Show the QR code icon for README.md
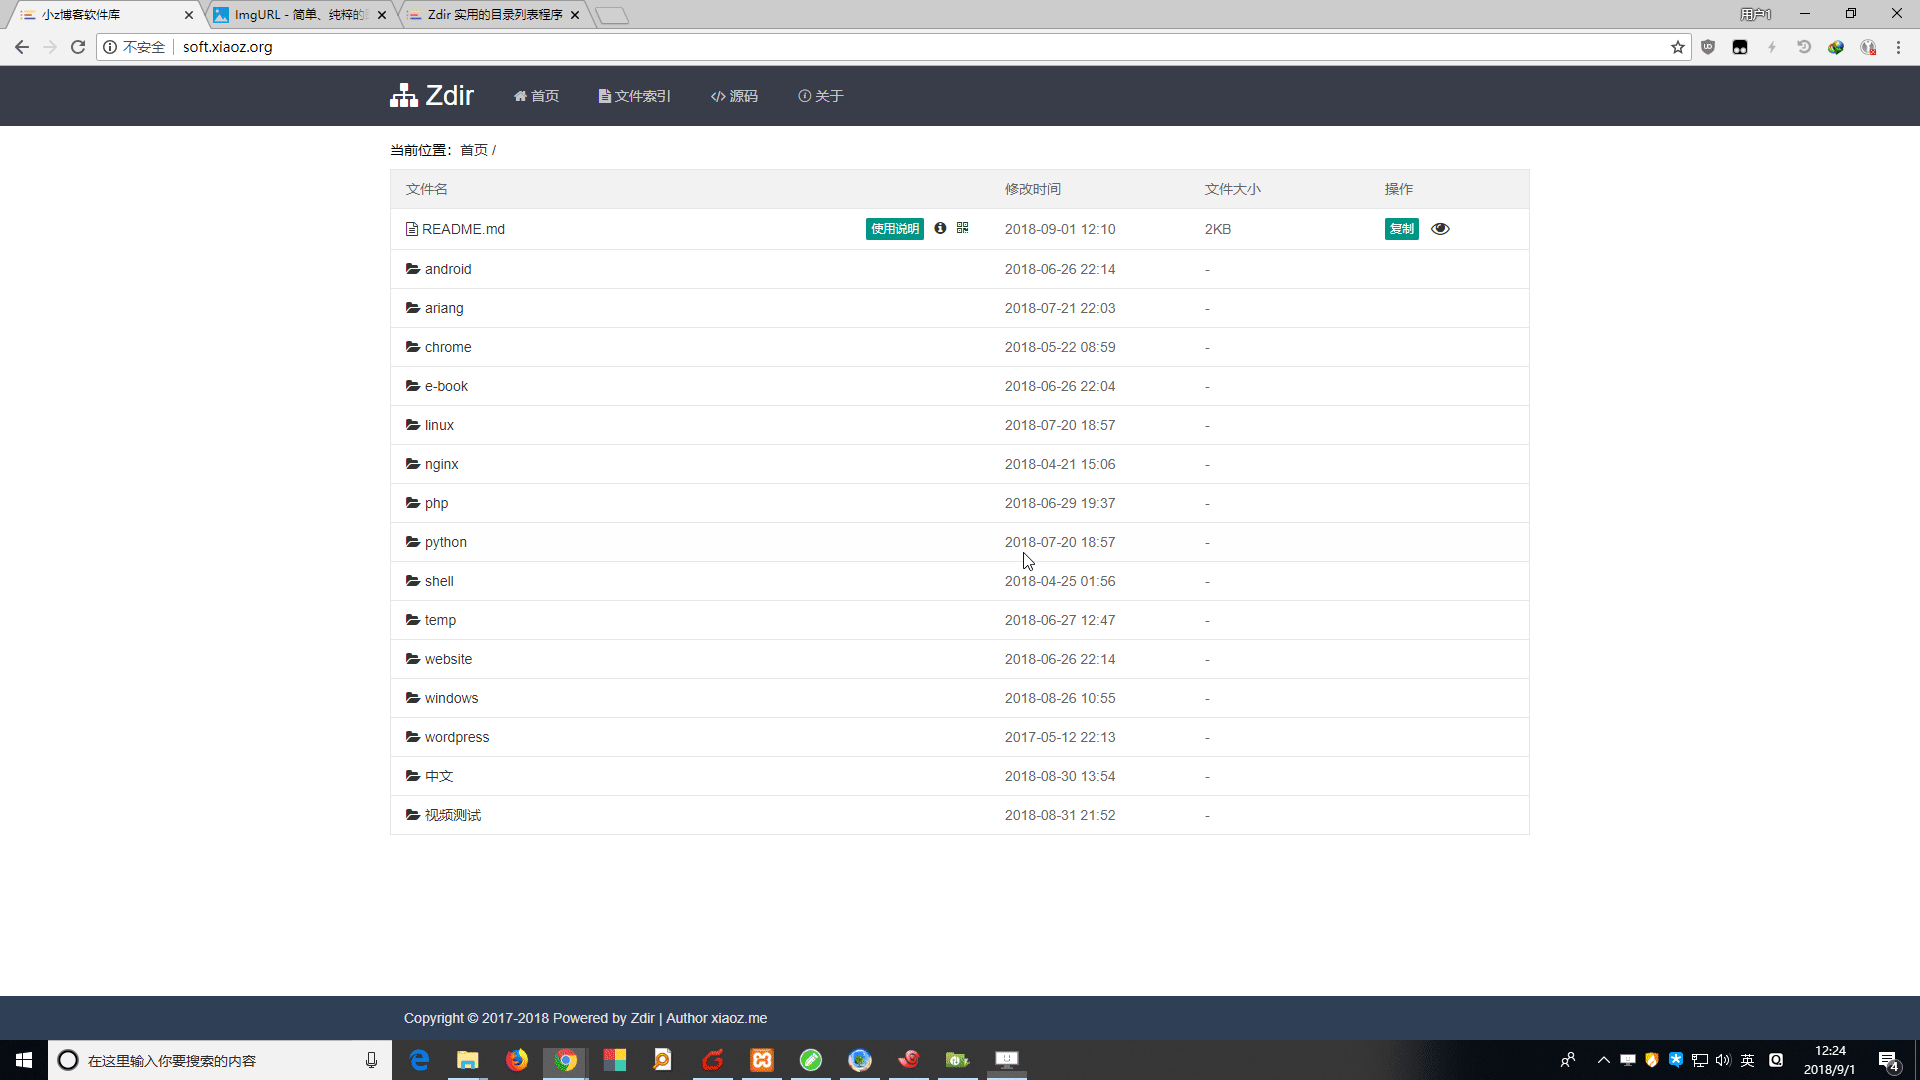 coord(962,228)
